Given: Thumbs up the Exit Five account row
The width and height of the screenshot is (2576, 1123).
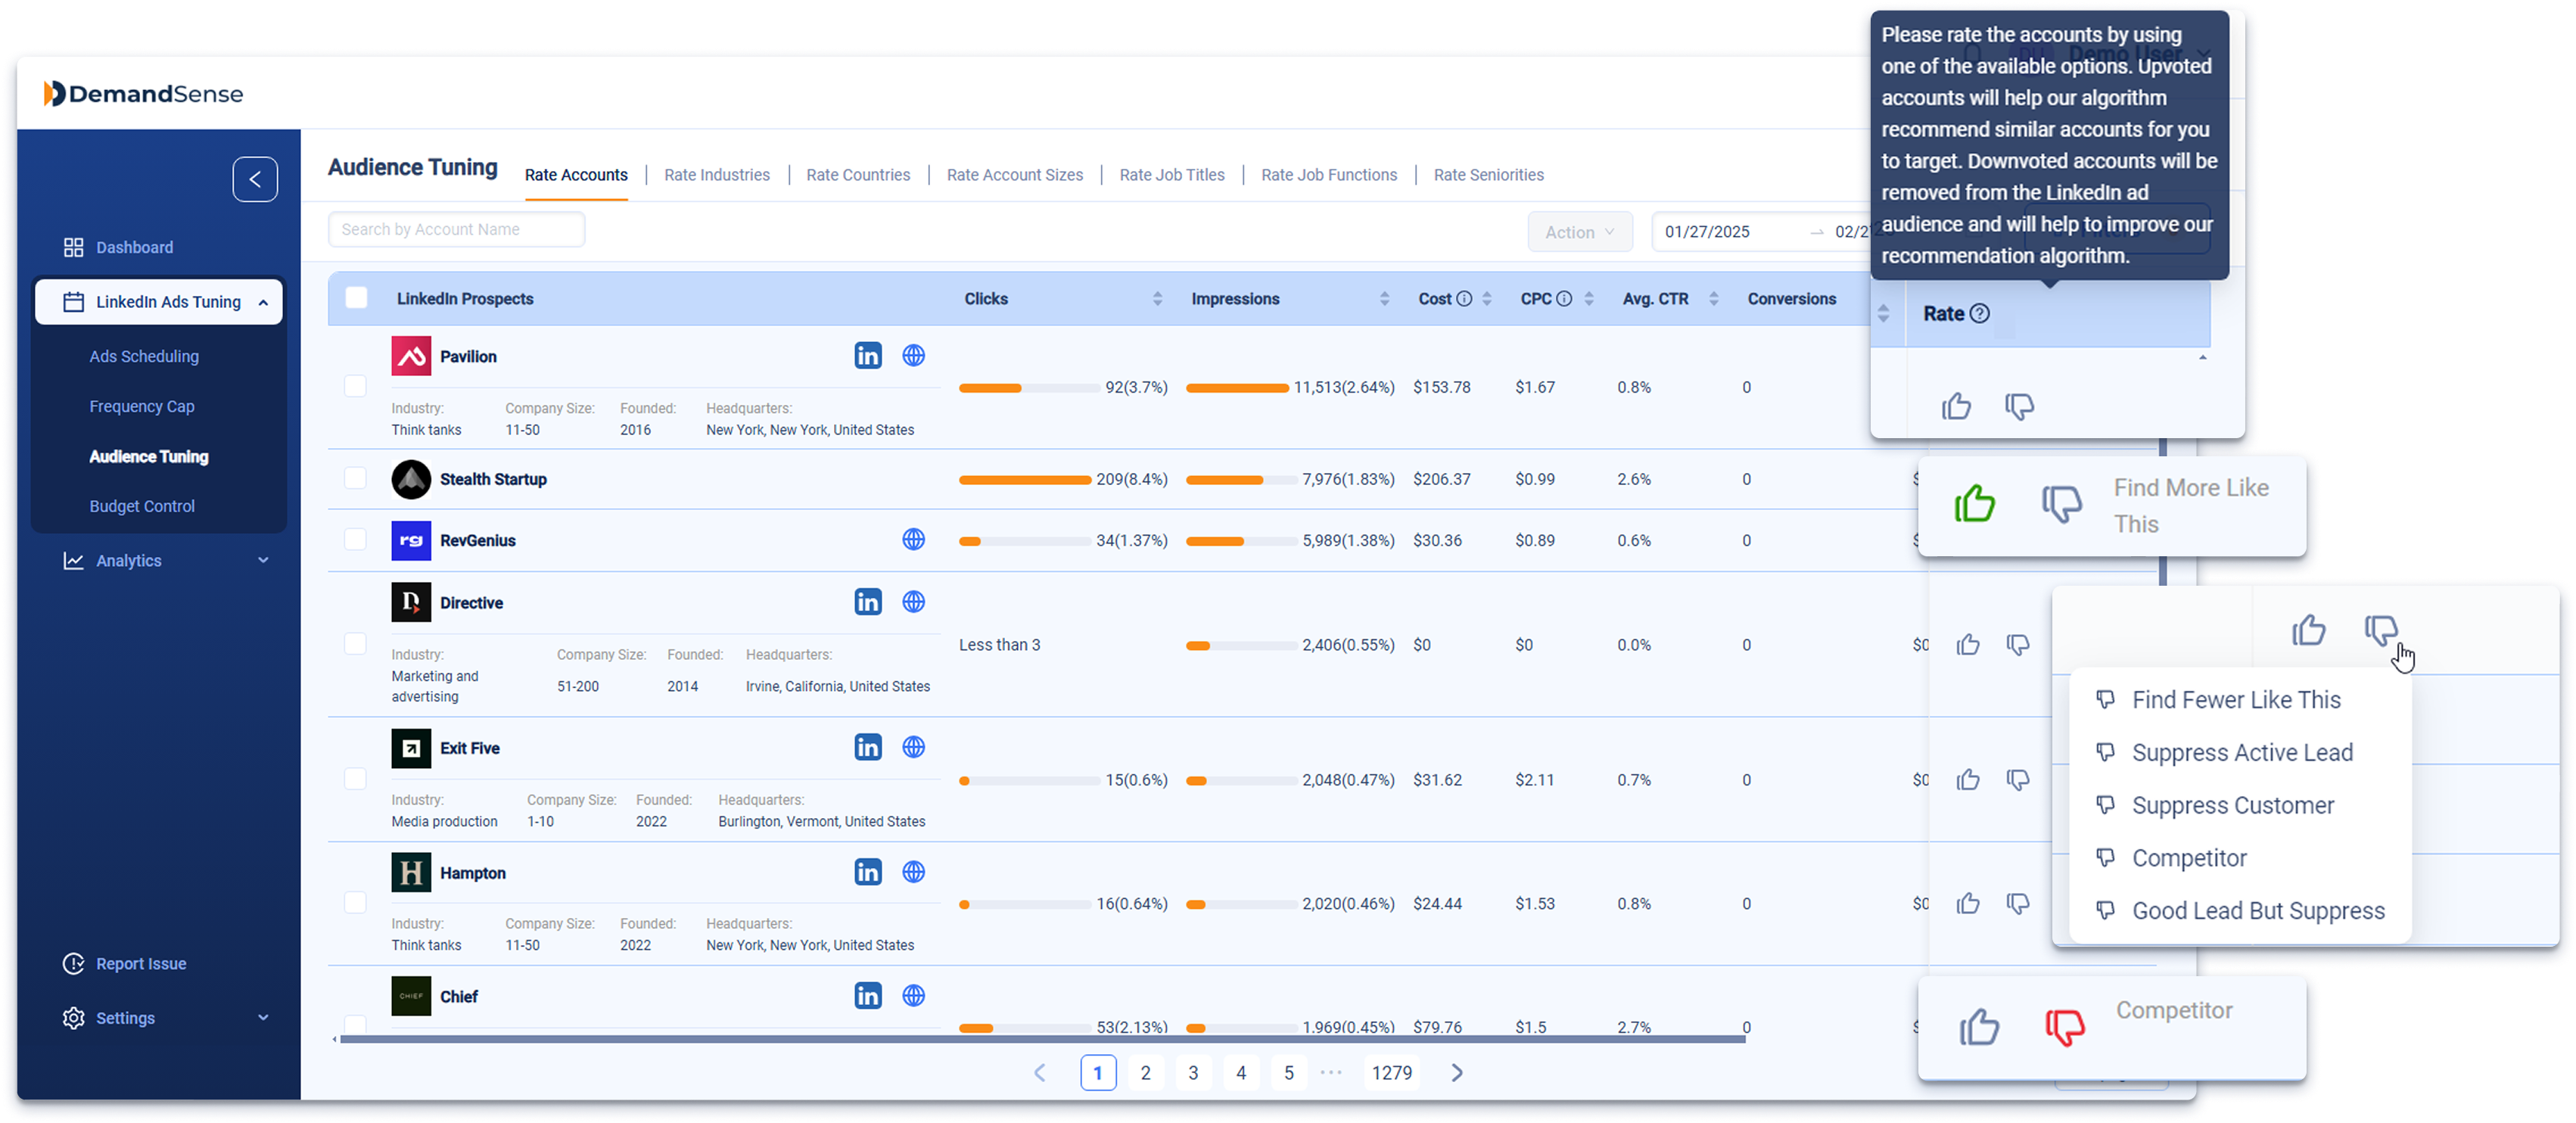Looking at the screenshot, I should (1967, 779).
